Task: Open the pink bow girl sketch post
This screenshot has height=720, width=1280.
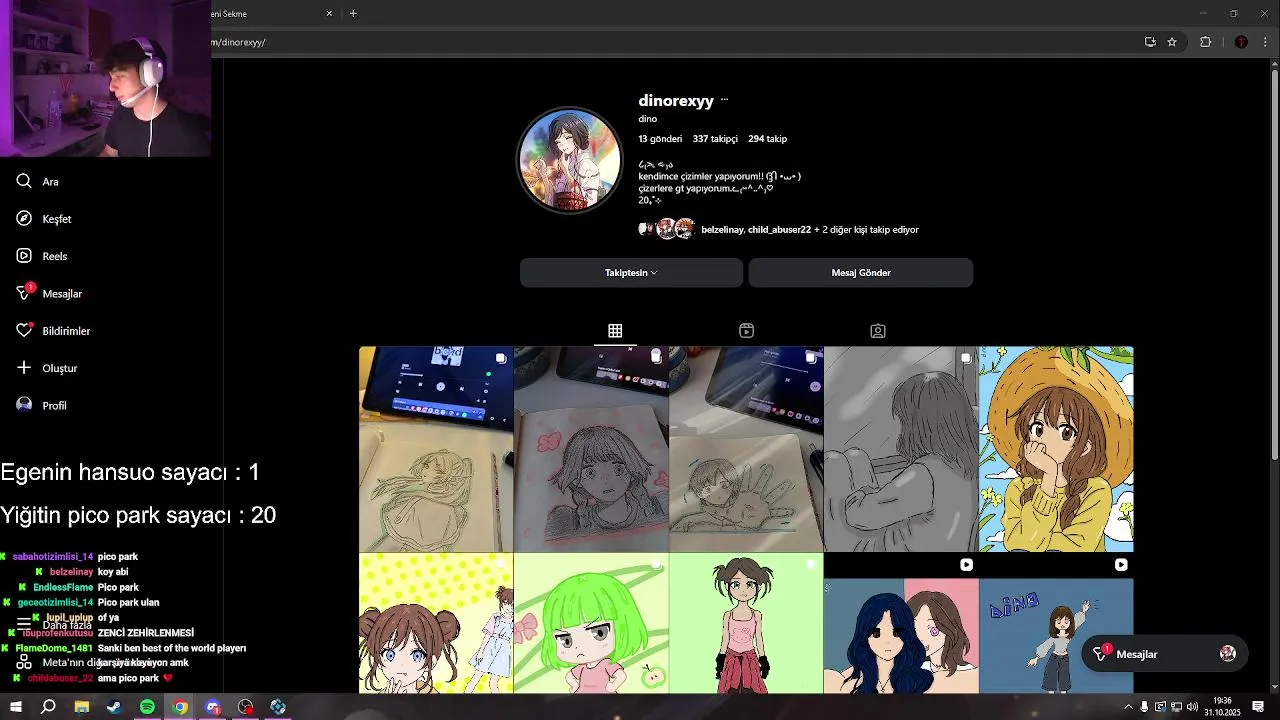Action: click(x=591, y=449)
